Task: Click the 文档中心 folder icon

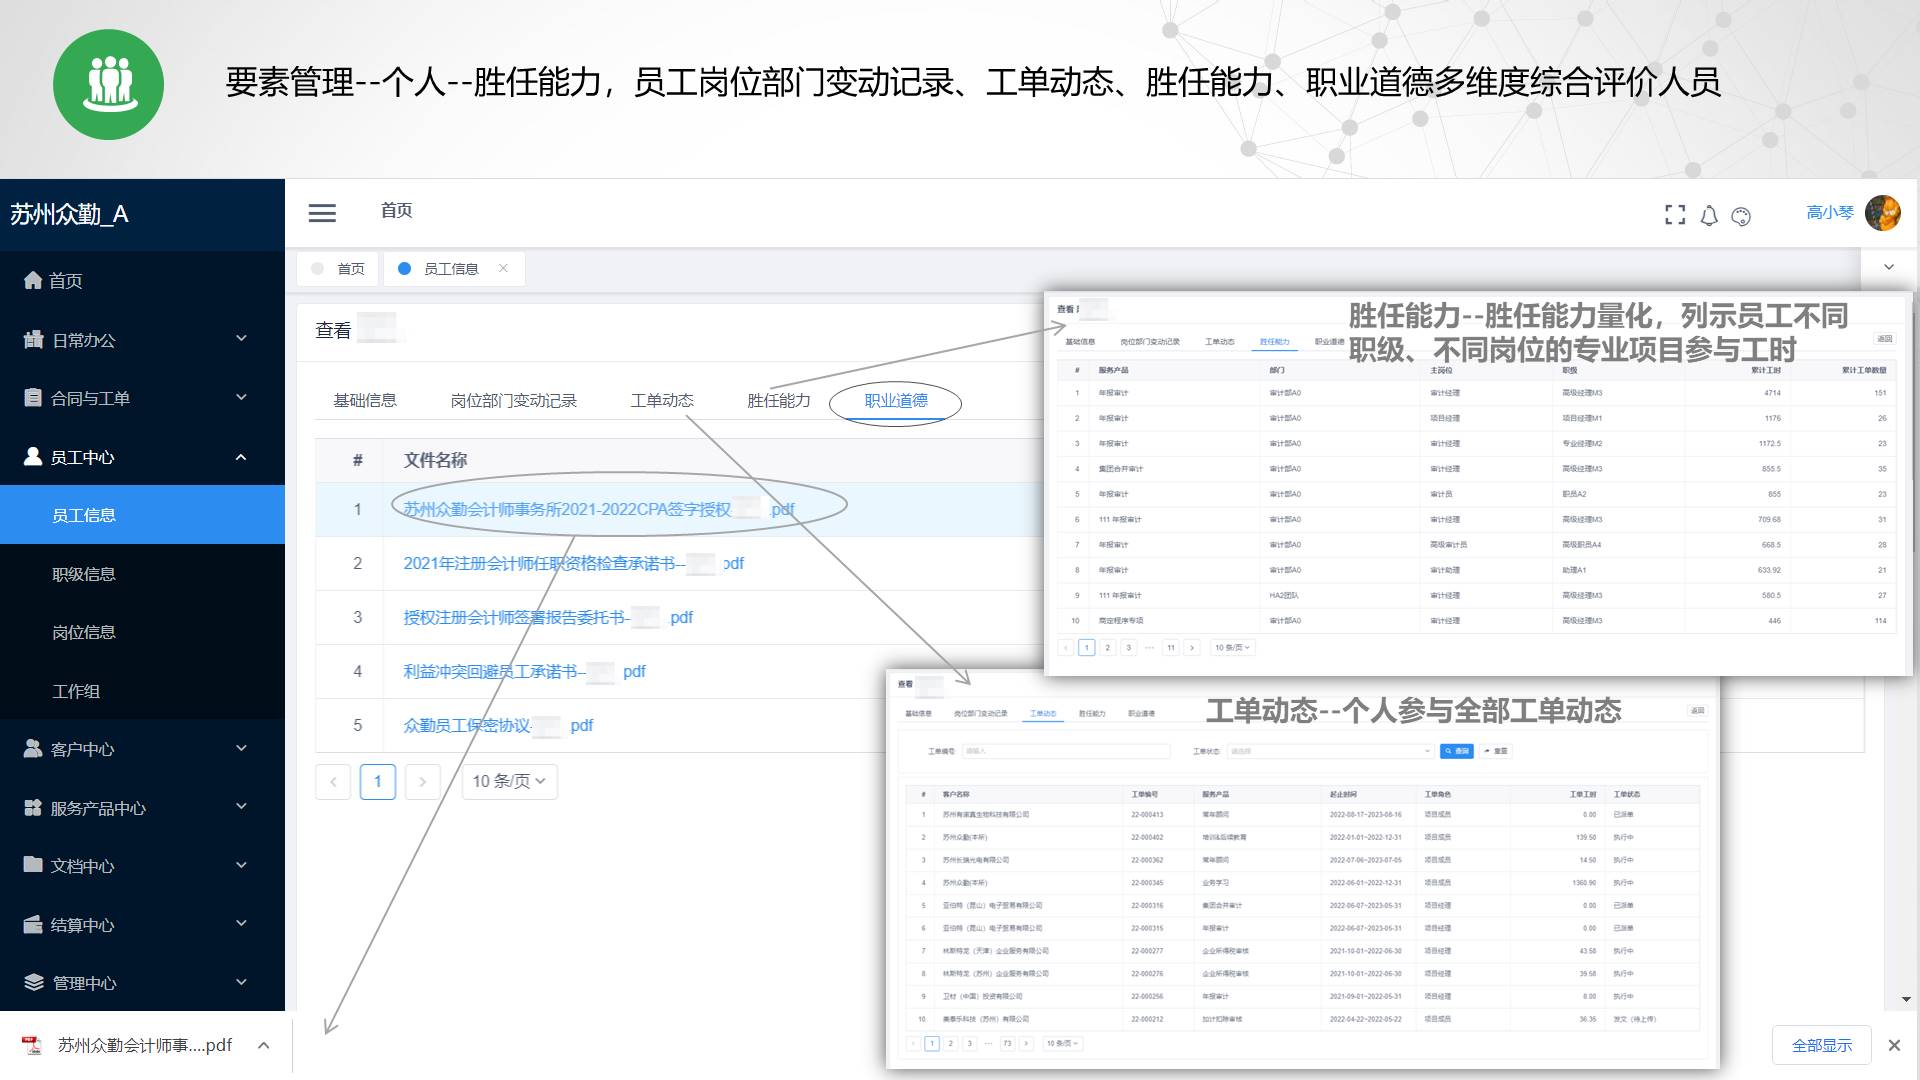Action: pyautogui.click(x=33, y=865)
